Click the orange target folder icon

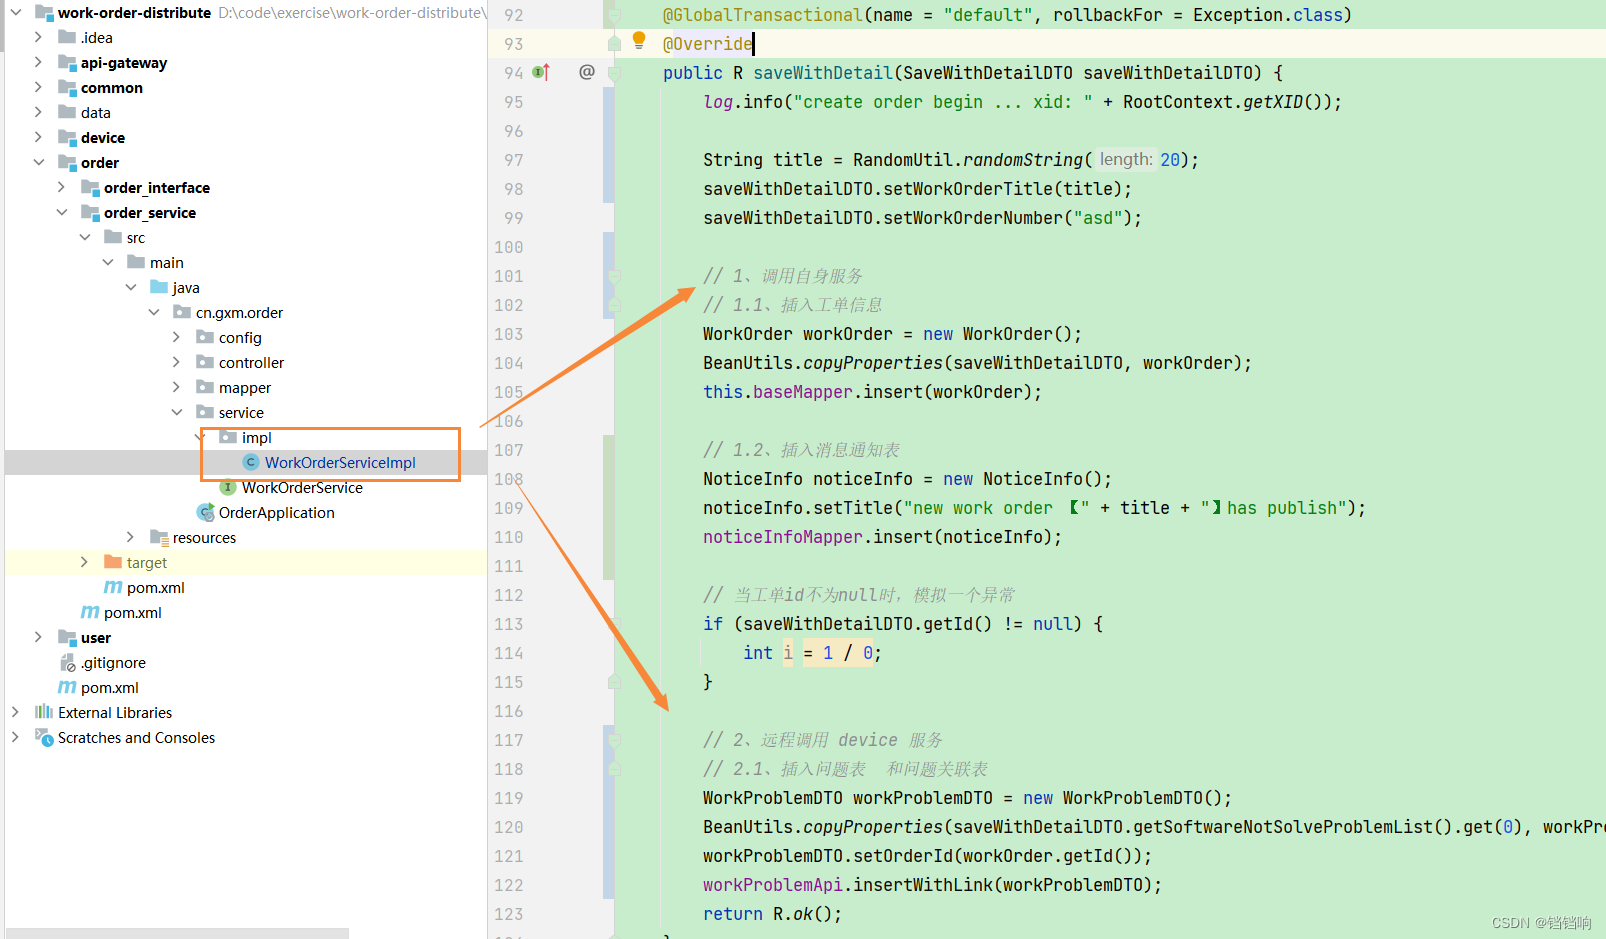click(113, 562)
